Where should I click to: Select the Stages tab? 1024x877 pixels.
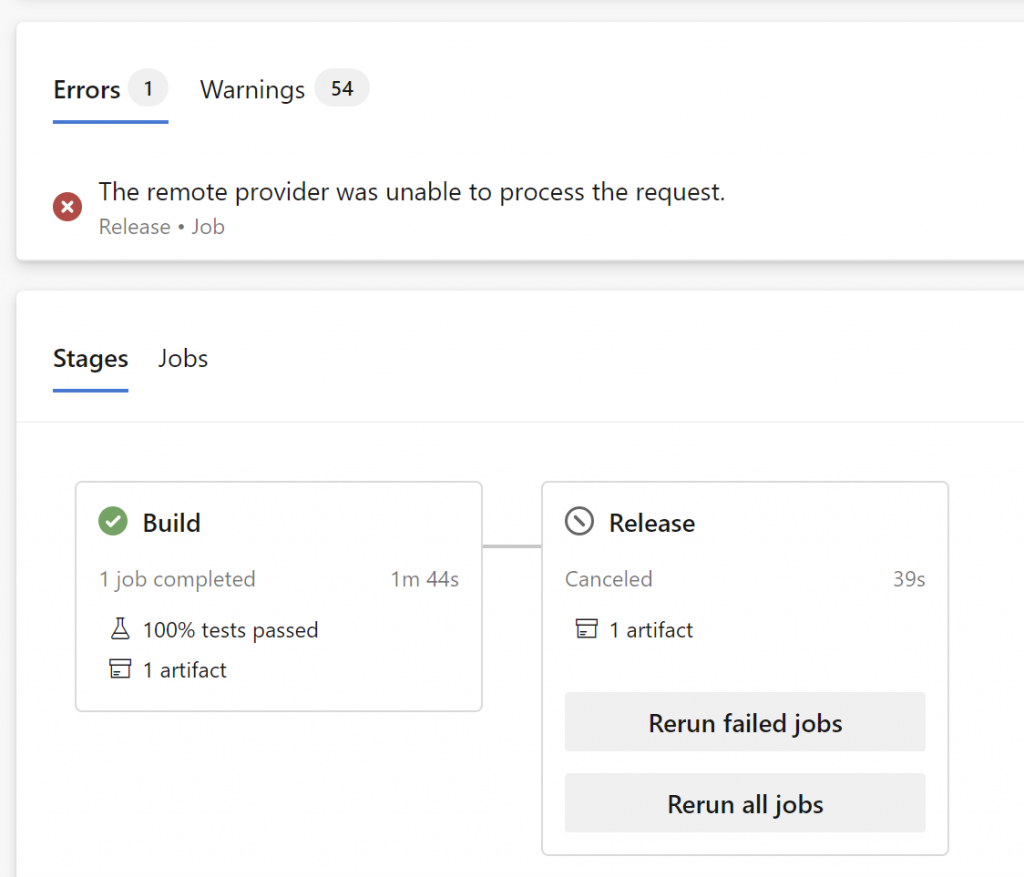[x=91, y=359]
